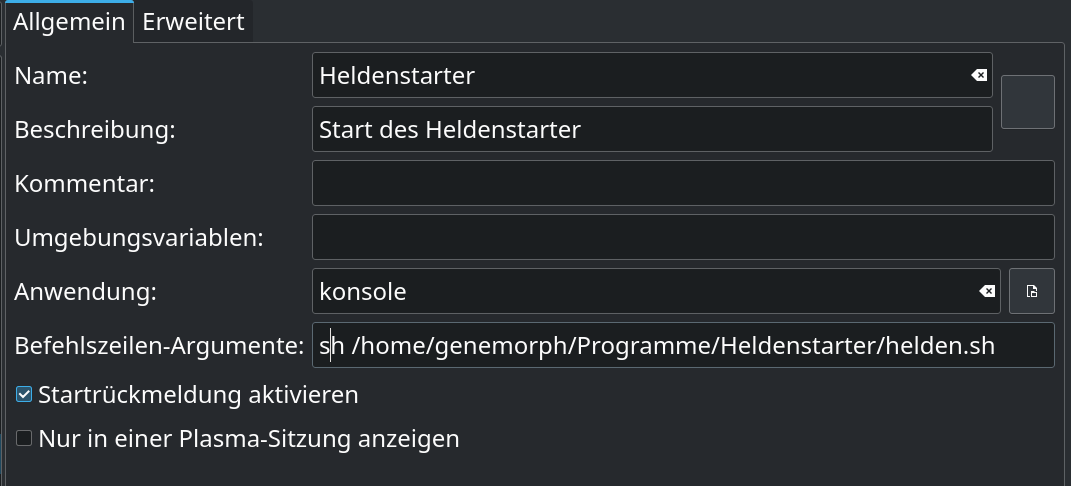Click the Startrückmeldung aktivieren label text
Viewport: 1071px width, 486px height.
pyautogui.click(x=198, y=395)
